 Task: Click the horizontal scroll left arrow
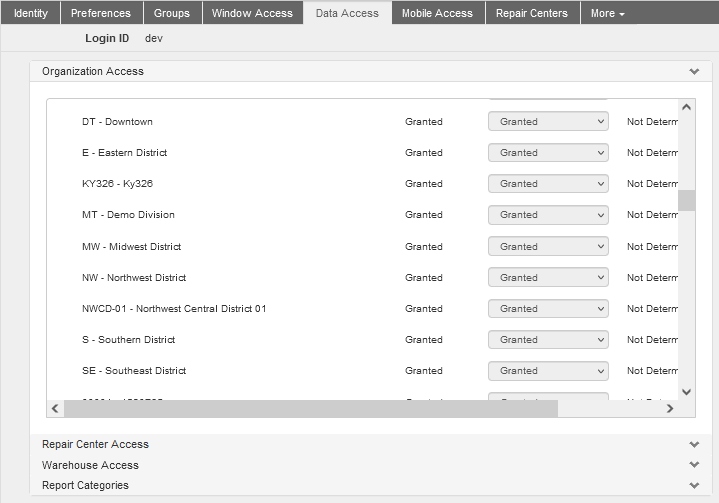click(x=55, y=408)
